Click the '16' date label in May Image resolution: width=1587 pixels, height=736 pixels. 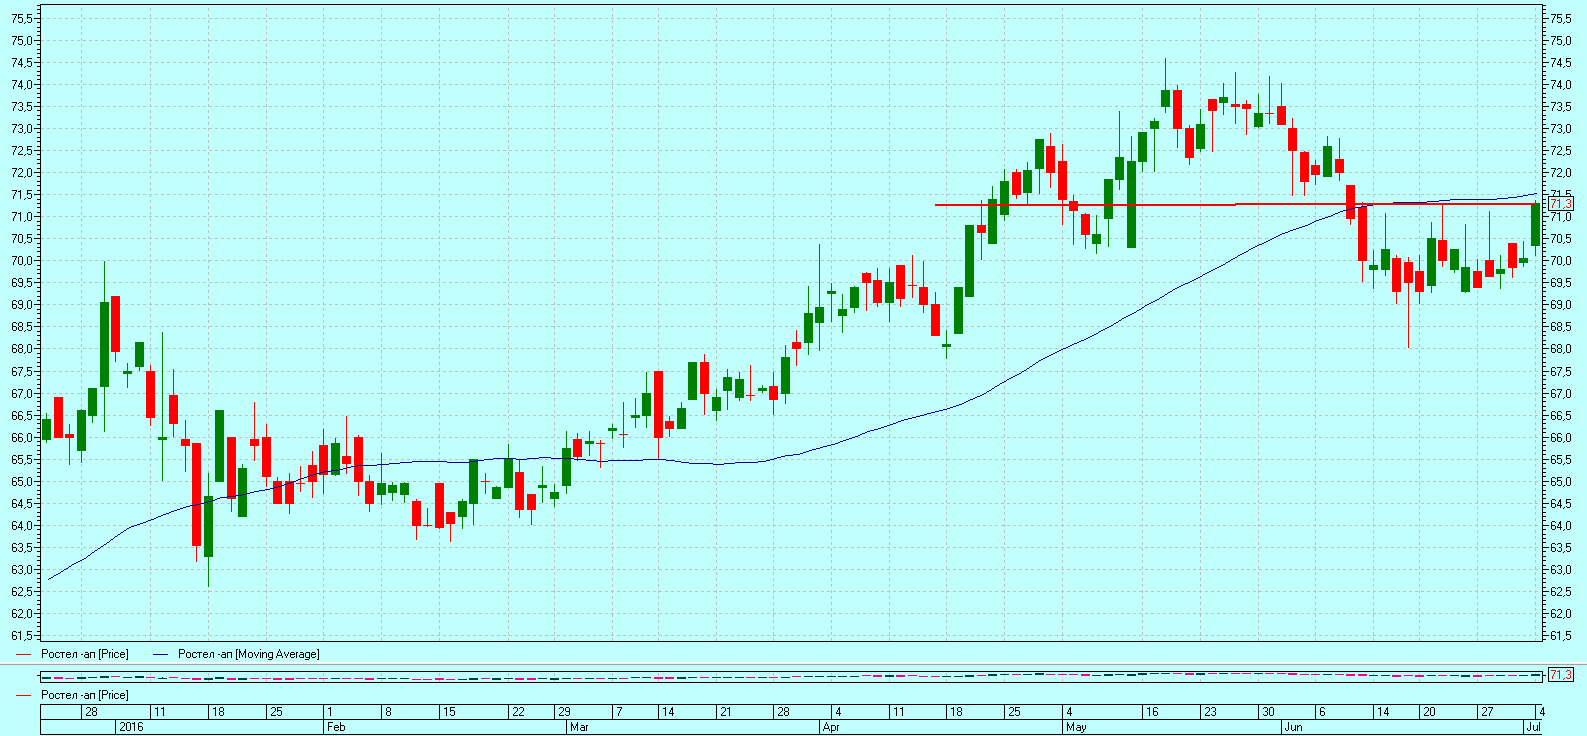1152,712
